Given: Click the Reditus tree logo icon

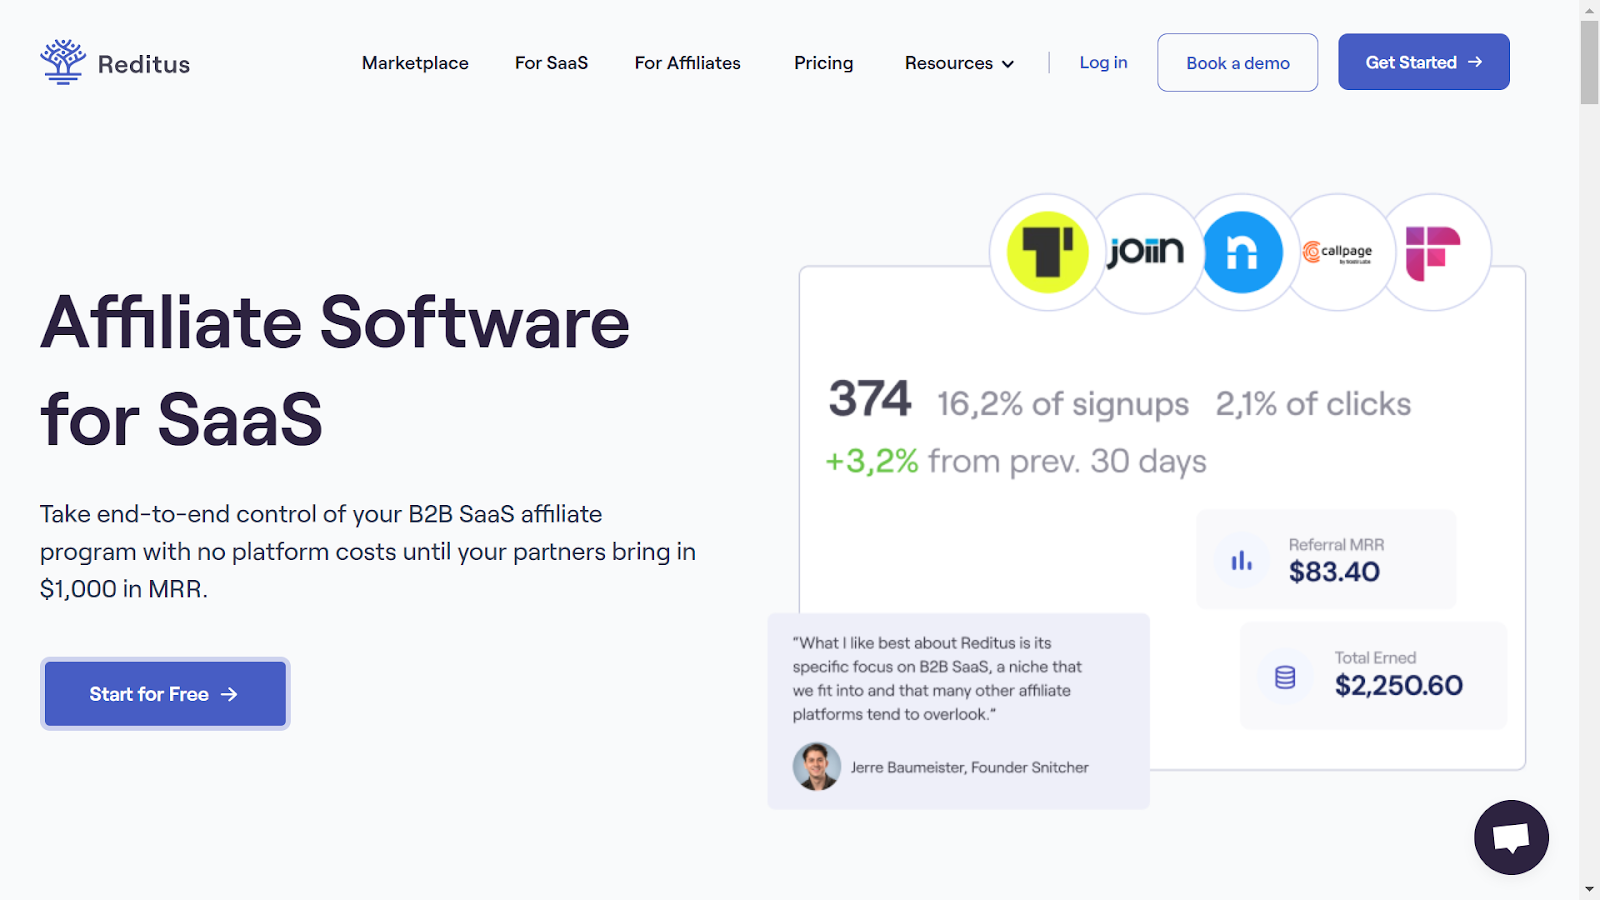Looking at the screenshot, I should pyautogui.click(x=63, y=62).
